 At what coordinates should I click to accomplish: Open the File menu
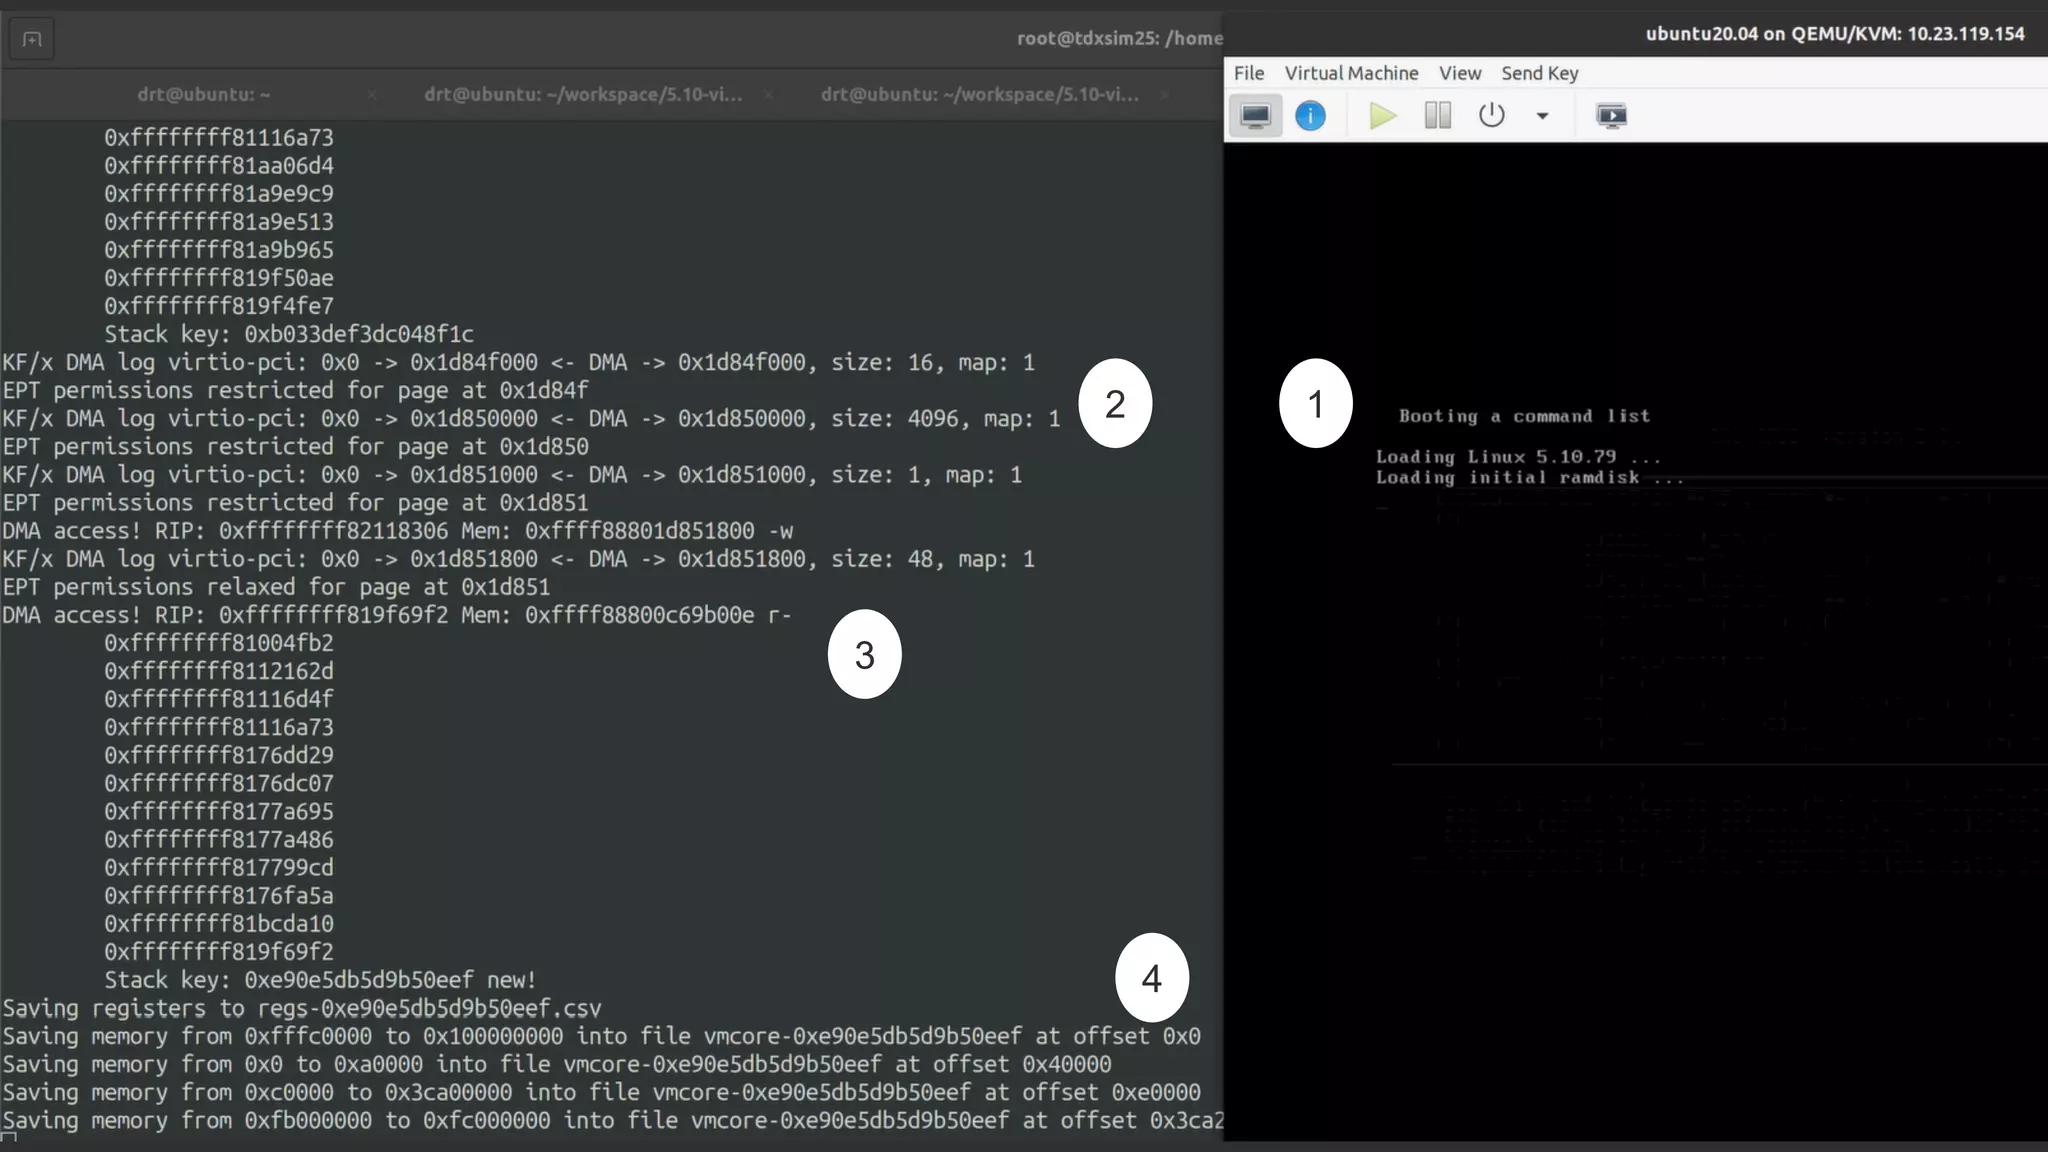(x=1248, y=73)
